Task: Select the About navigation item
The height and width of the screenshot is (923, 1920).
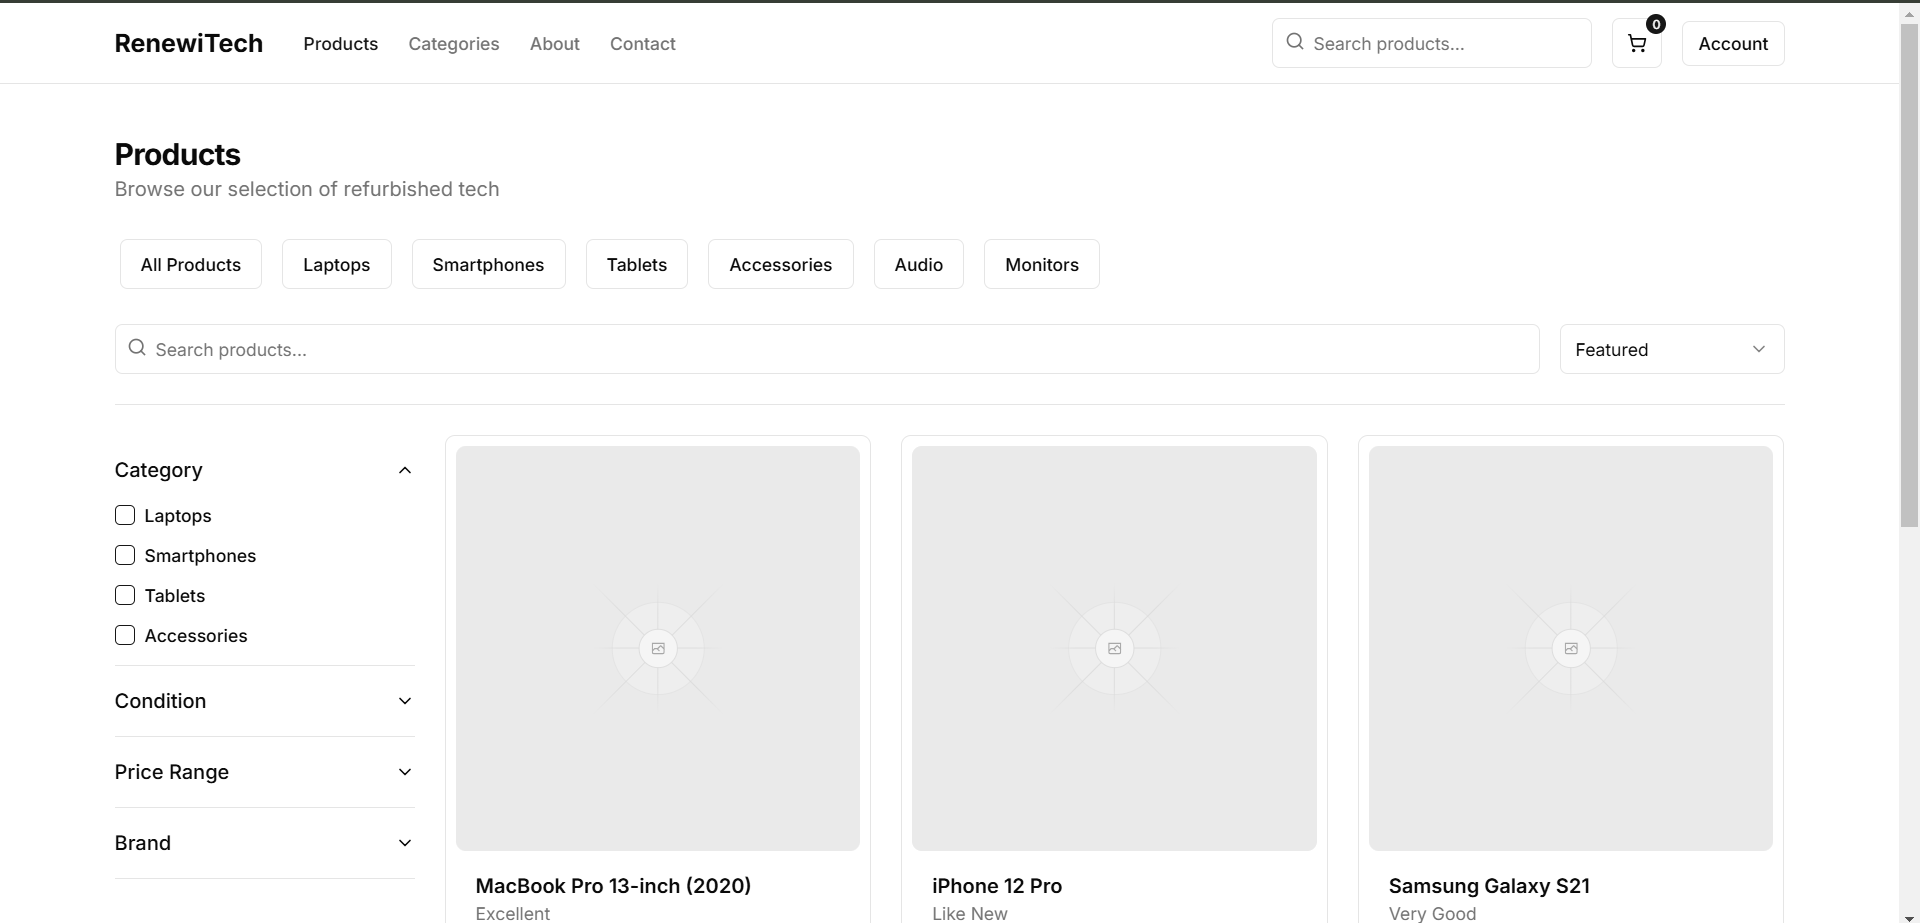Action: [554, 43]
